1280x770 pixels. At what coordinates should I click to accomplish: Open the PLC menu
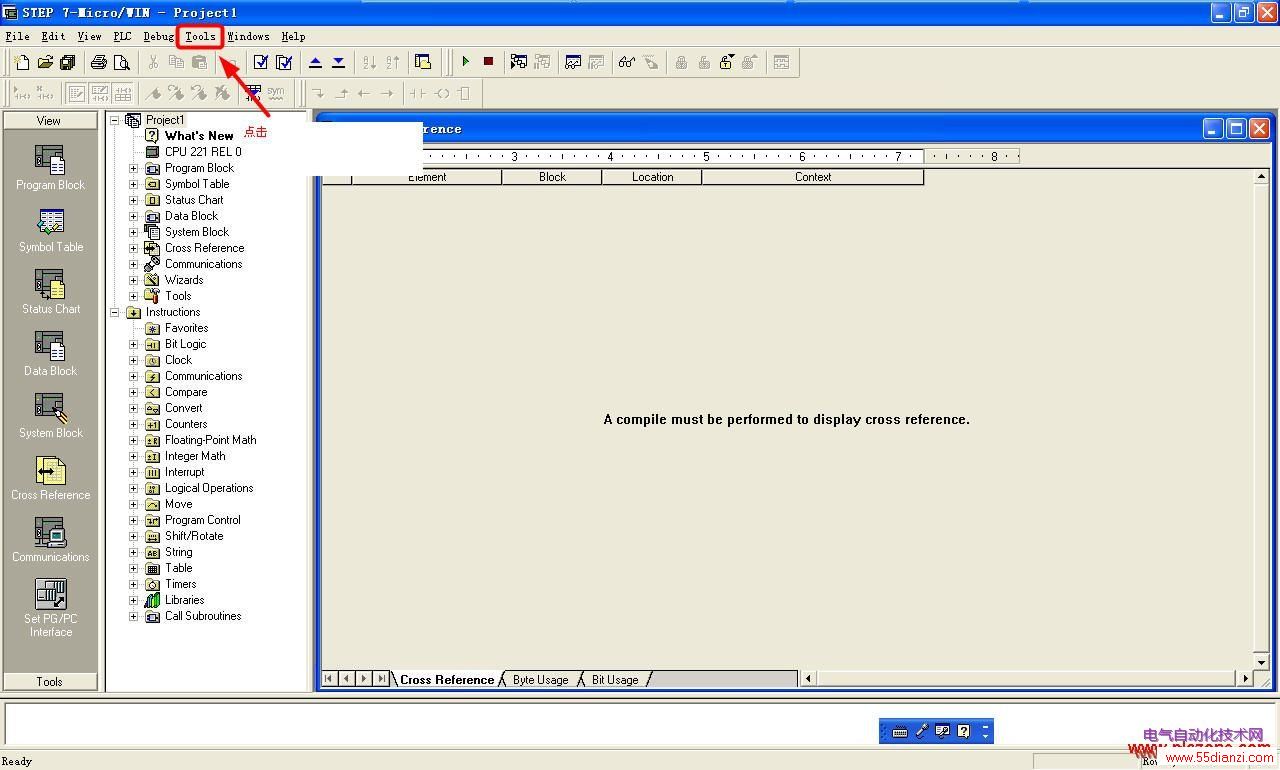pyautogui.click(x=122, y=37)
